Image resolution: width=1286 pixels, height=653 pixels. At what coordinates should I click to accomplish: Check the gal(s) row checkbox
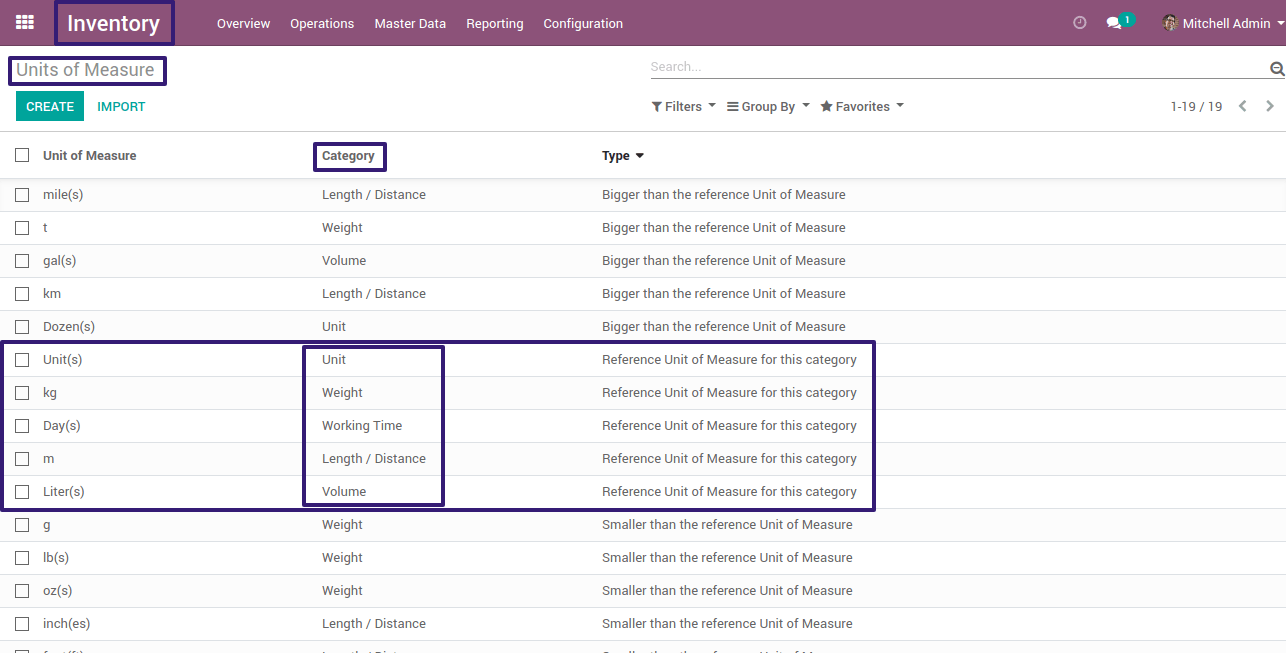click(22, 261)
